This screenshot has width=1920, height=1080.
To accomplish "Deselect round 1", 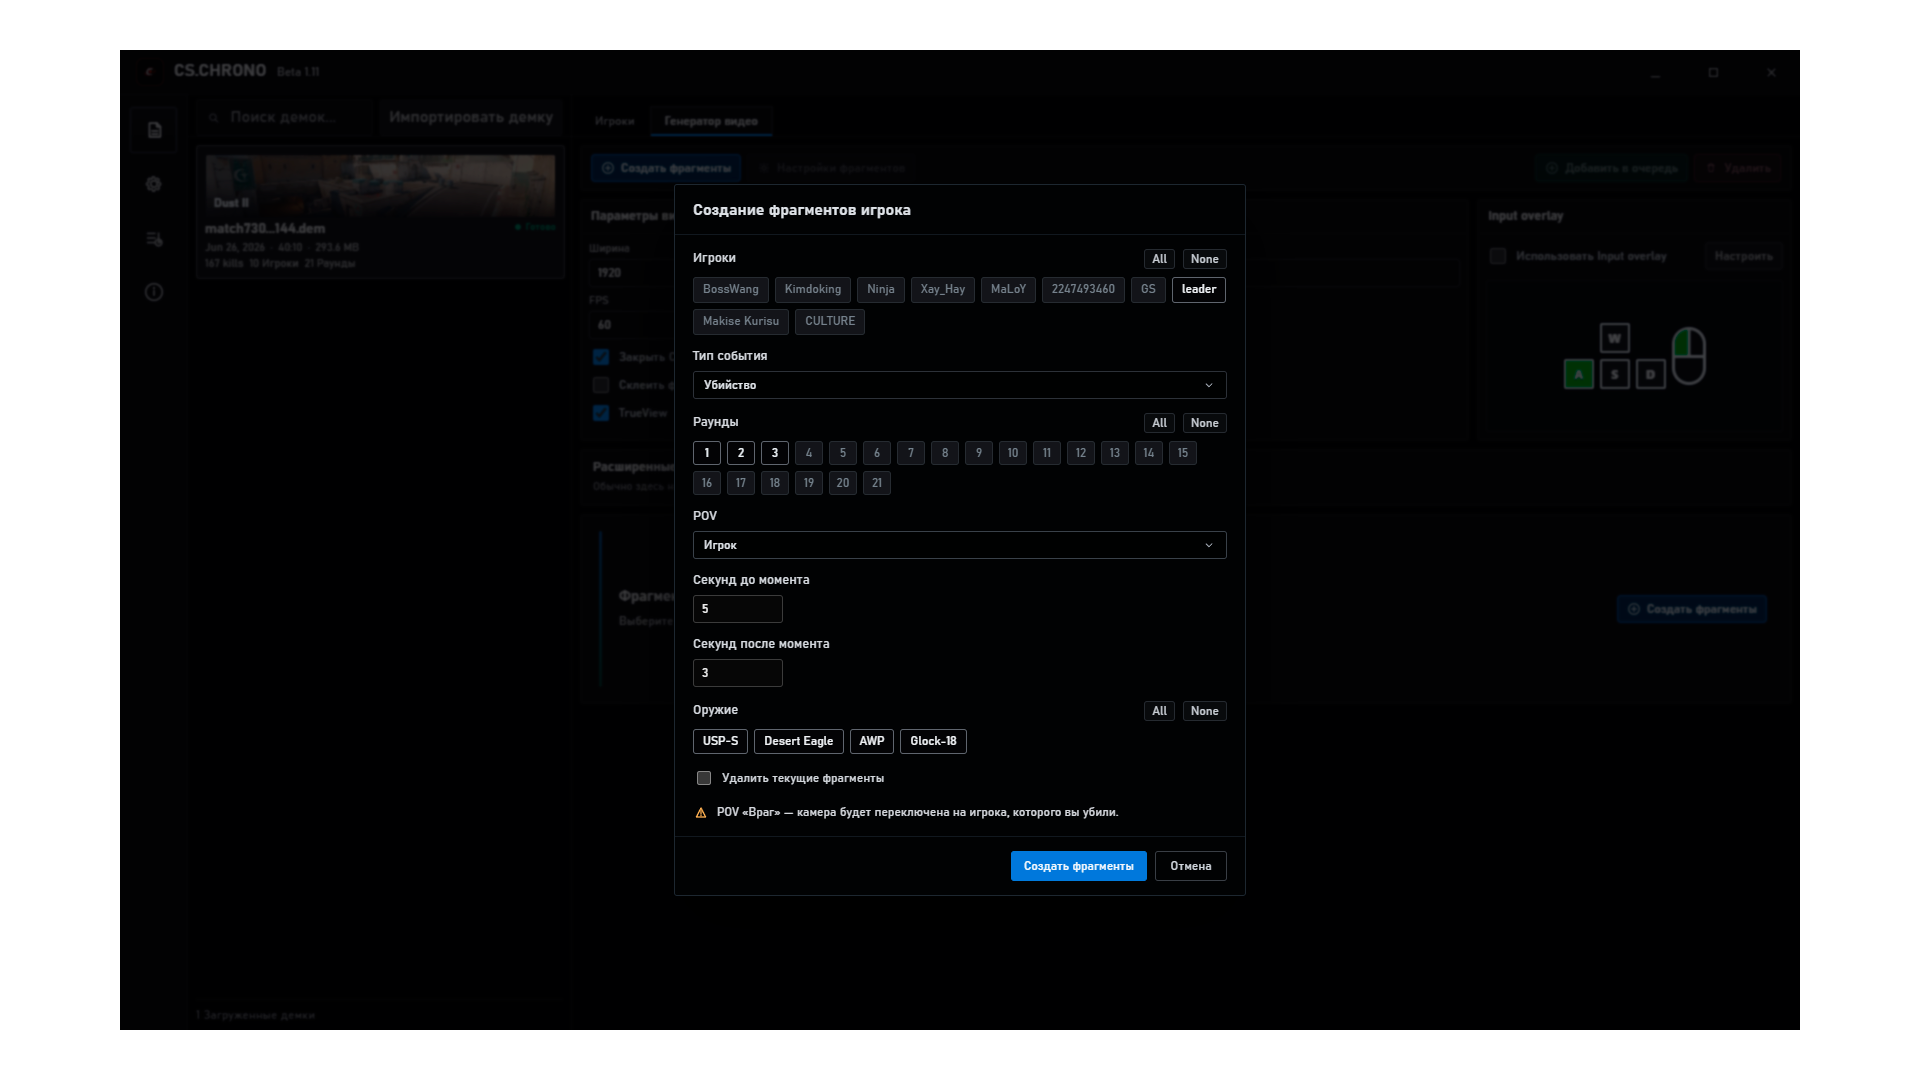I will point(707,453).
